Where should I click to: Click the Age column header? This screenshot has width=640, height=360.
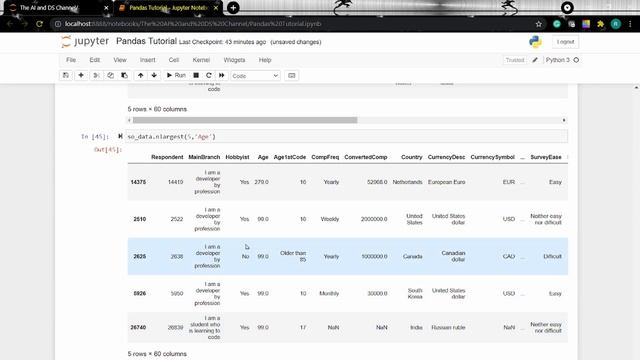point(263,157)
